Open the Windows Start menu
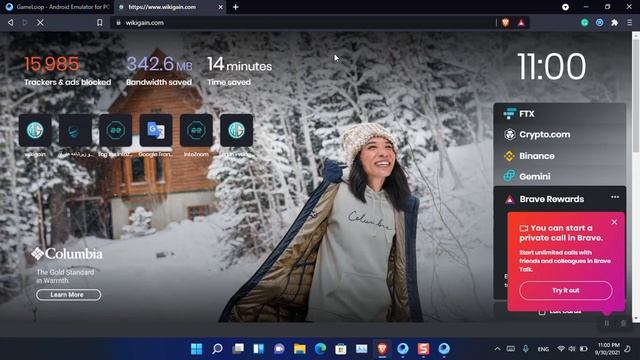Viewport: 640px width, 360px height. pyautogui.click(x=196, y=349)
